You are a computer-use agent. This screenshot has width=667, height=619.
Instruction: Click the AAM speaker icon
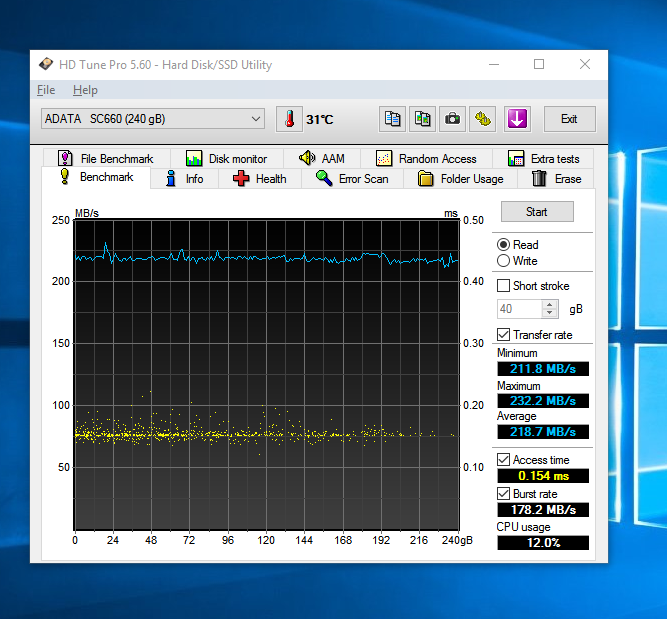[x=307, y=158]
